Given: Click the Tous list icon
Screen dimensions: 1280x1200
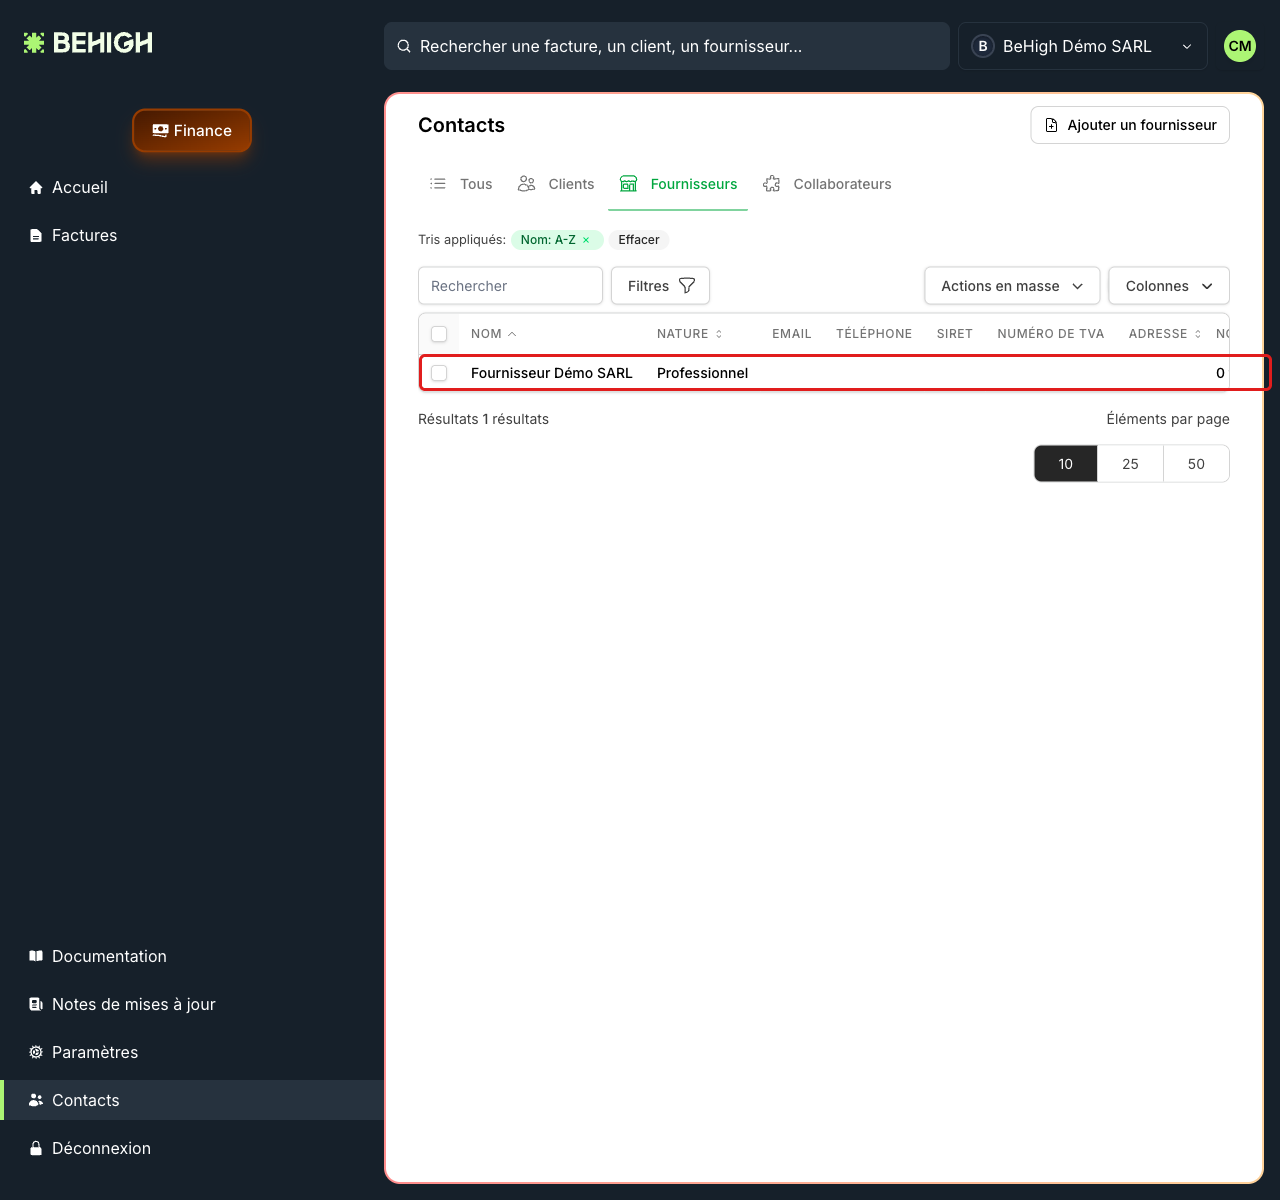Looking at the screenshot, I should coord(438,184).
